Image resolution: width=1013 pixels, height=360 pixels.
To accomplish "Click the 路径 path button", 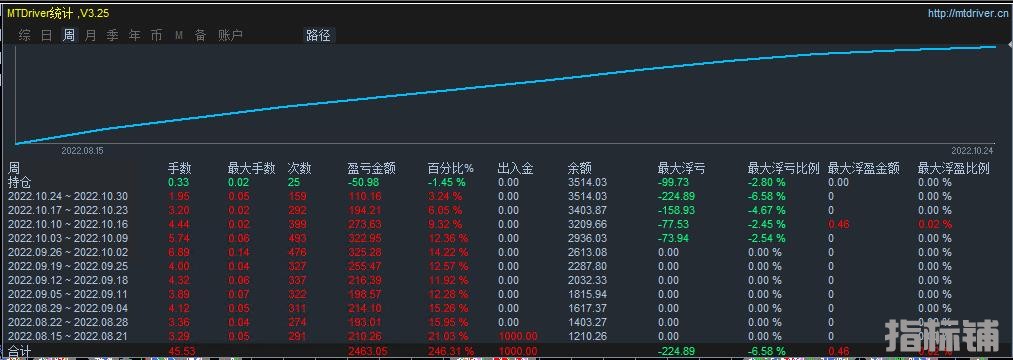I will click(x=319, y=36).
